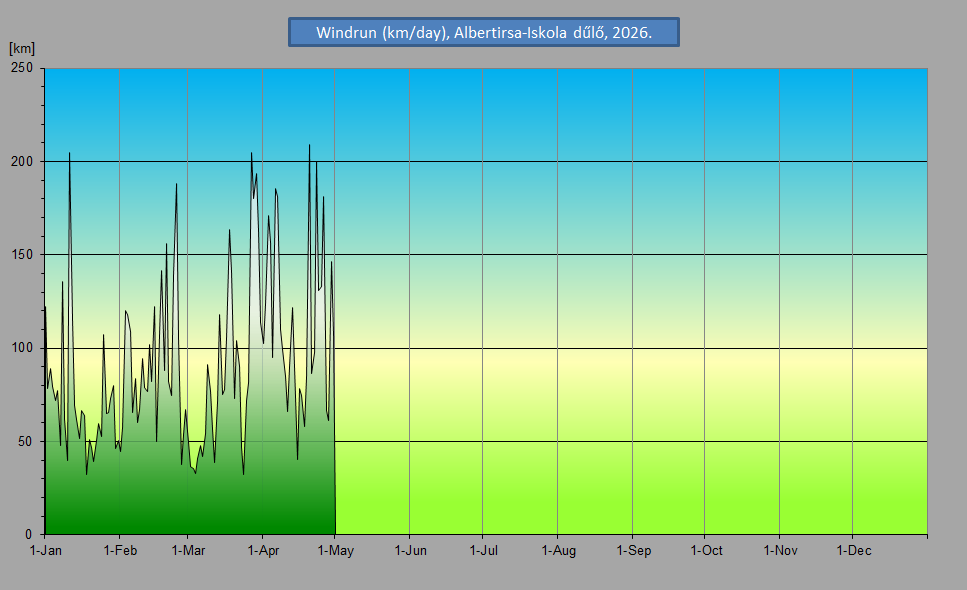This screenshot has width=967, height=590.
Task: Select the 1-Oct axis label
Action: (706, 551)
